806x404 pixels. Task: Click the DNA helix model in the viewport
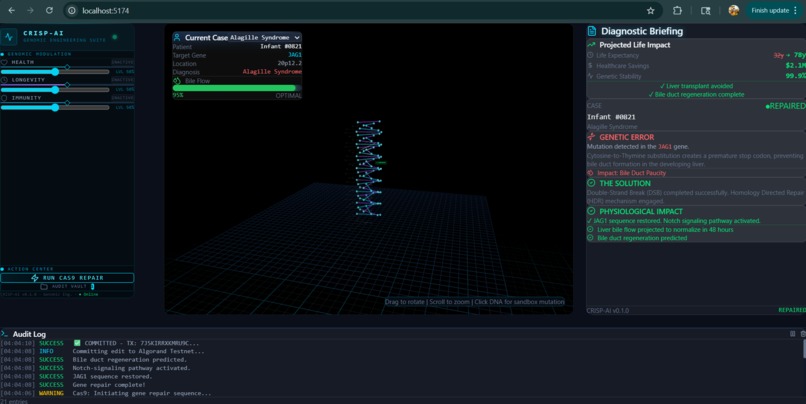pos(369,168)
